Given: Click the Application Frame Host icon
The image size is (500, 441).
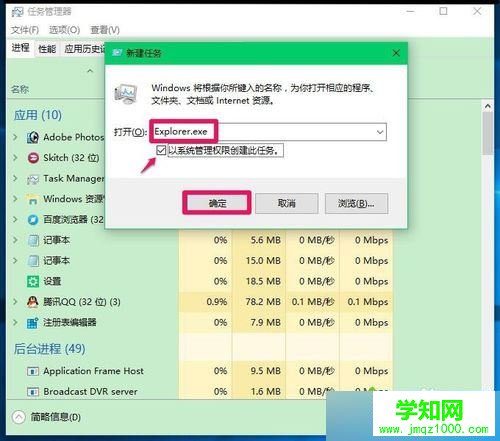Looking at the screenshot, I should (33, 371).
